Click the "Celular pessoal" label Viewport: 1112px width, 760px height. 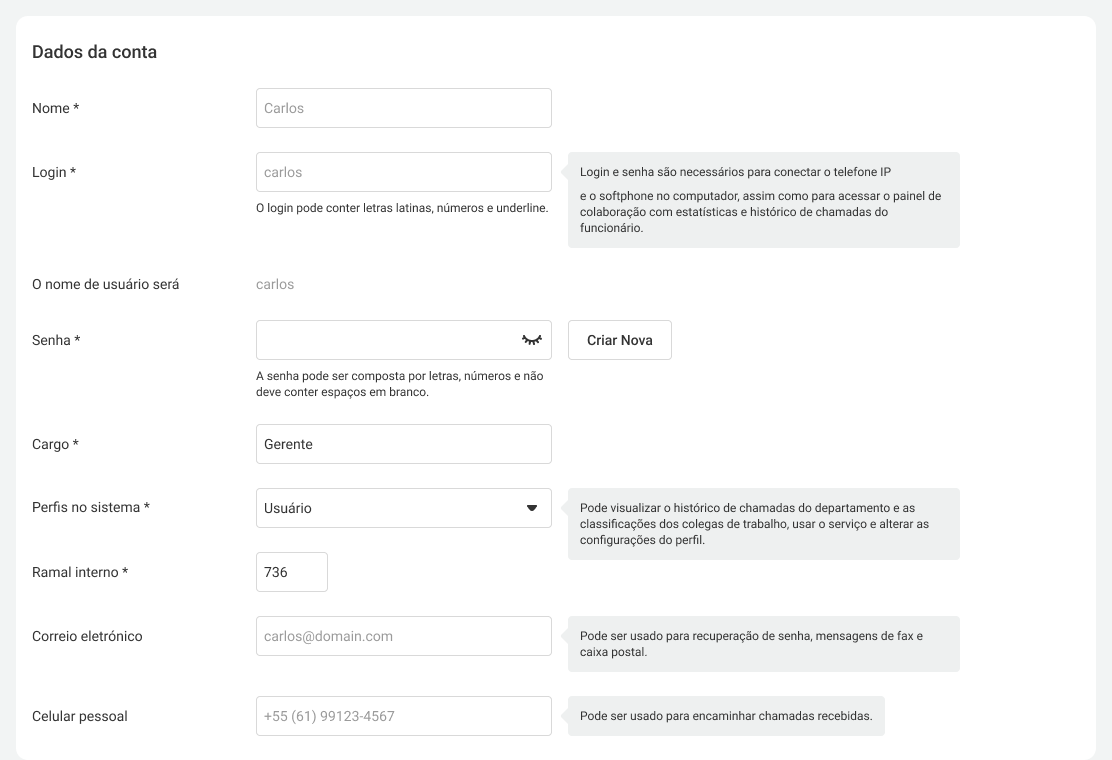tap(80, 716)
